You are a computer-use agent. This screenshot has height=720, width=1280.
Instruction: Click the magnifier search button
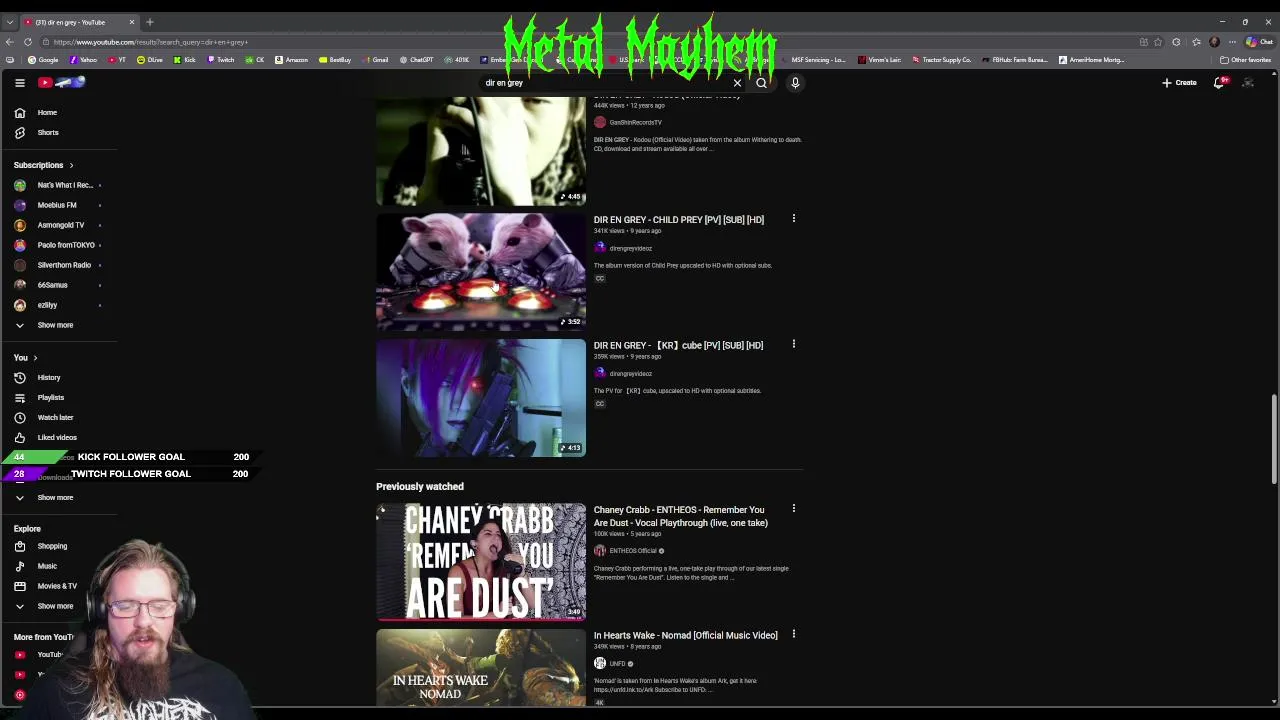pos(761,83)
